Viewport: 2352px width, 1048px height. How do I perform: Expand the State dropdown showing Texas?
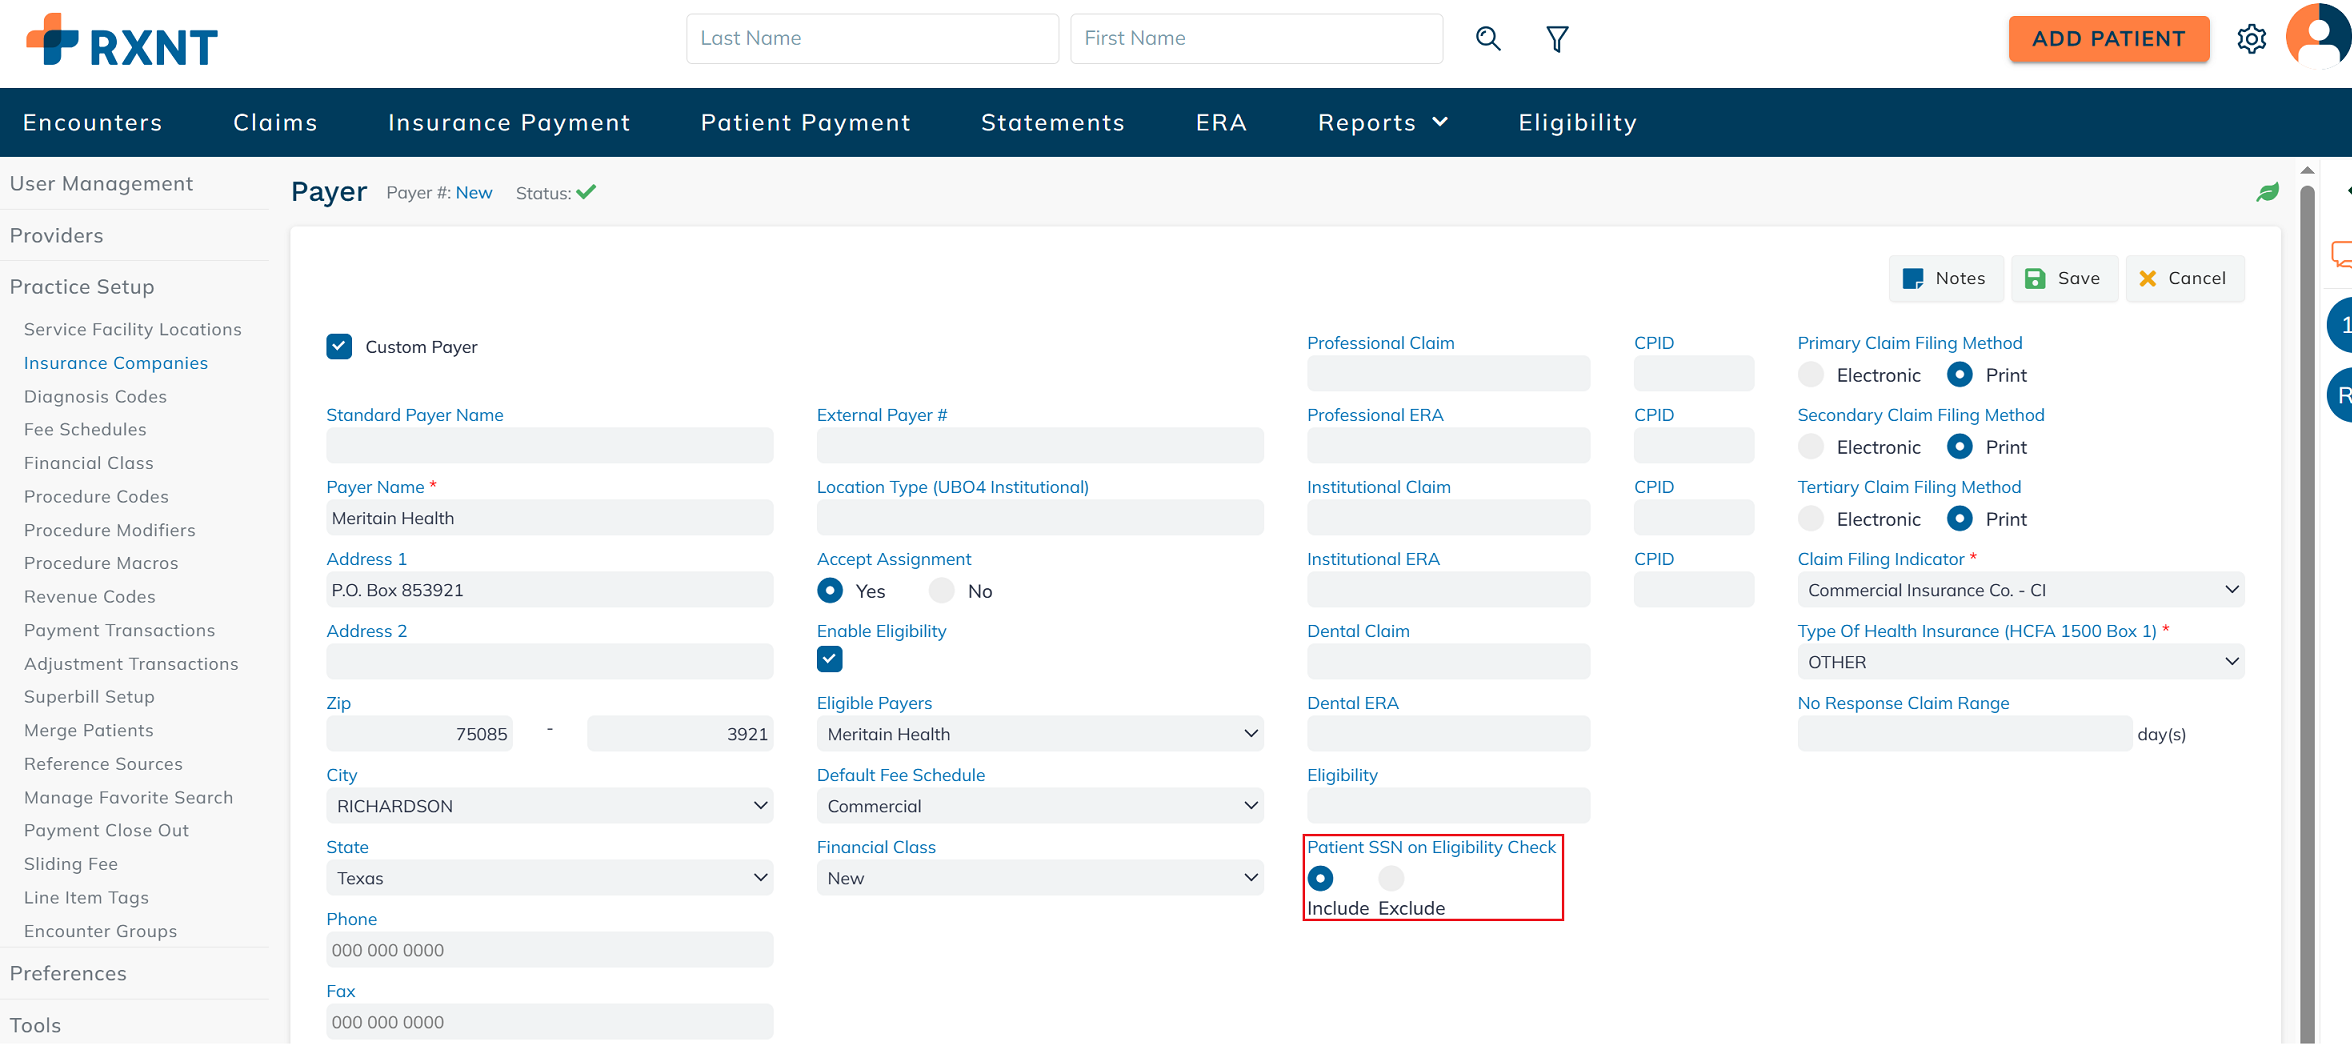(549, 878)
